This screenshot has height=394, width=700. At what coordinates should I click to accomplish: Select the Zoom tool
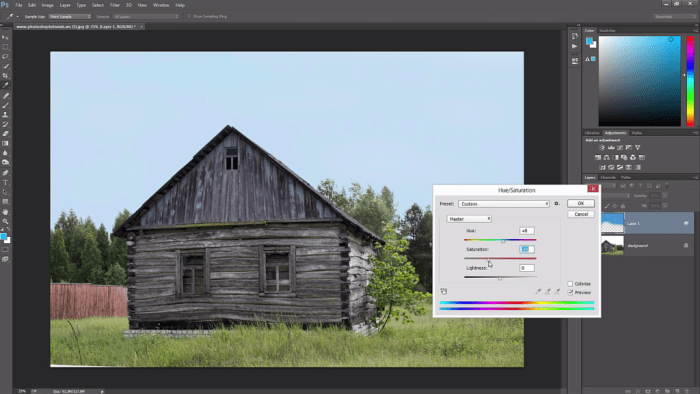click(x=5, y=221)
